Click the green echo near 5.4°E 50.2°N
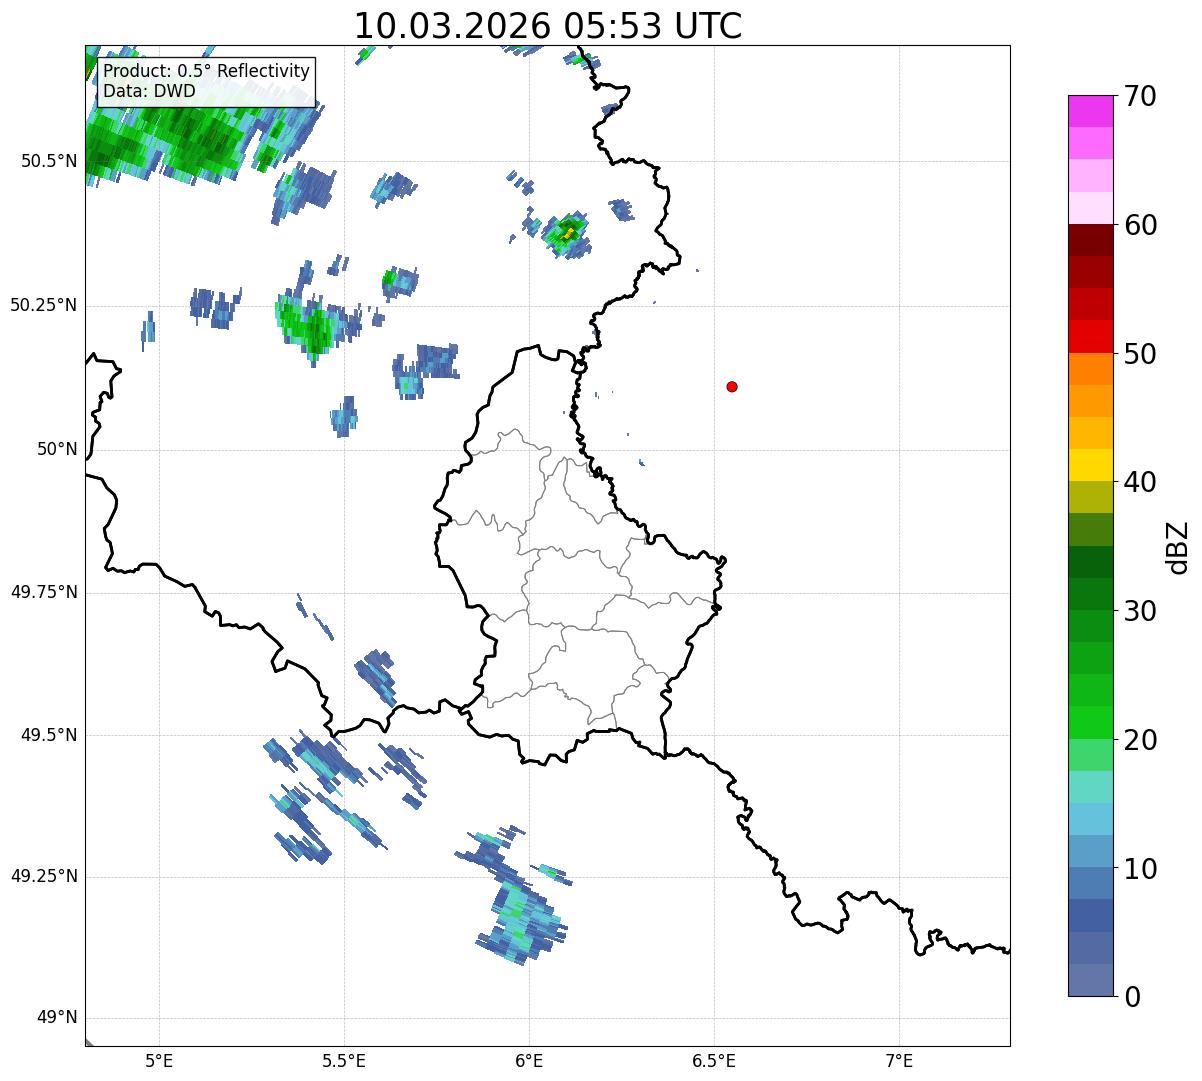This screenshot has height=1081, width=1202. [x=308, y=324]
